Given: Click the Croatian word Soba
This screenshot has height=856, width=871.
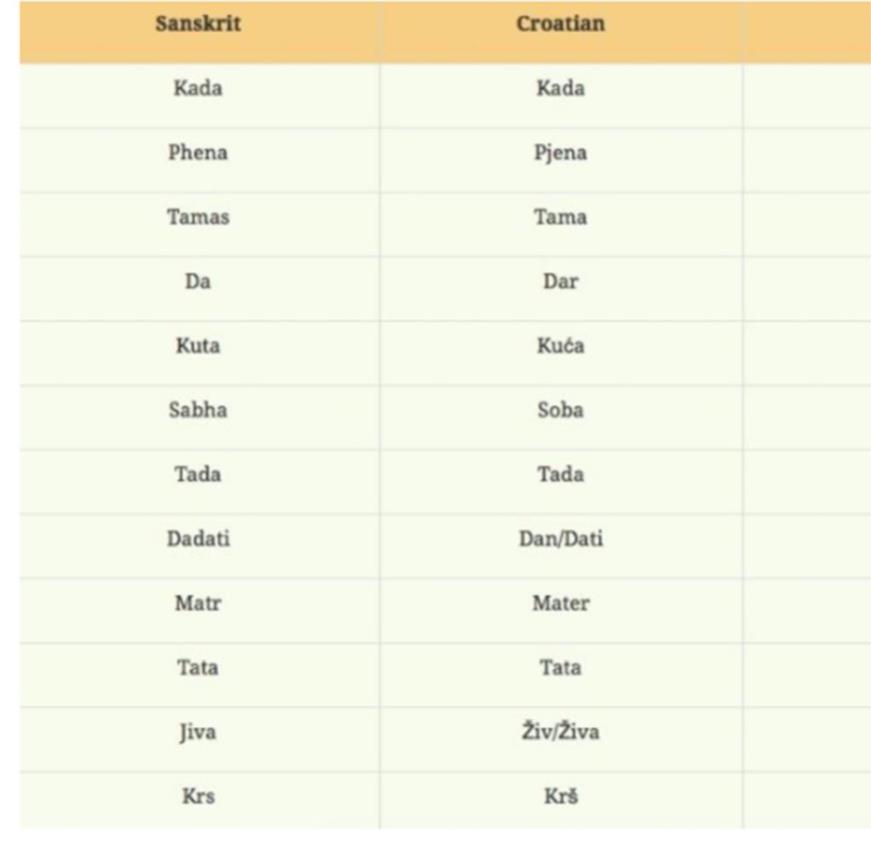Looking at the screenshot, I should [x=560, y=410].
